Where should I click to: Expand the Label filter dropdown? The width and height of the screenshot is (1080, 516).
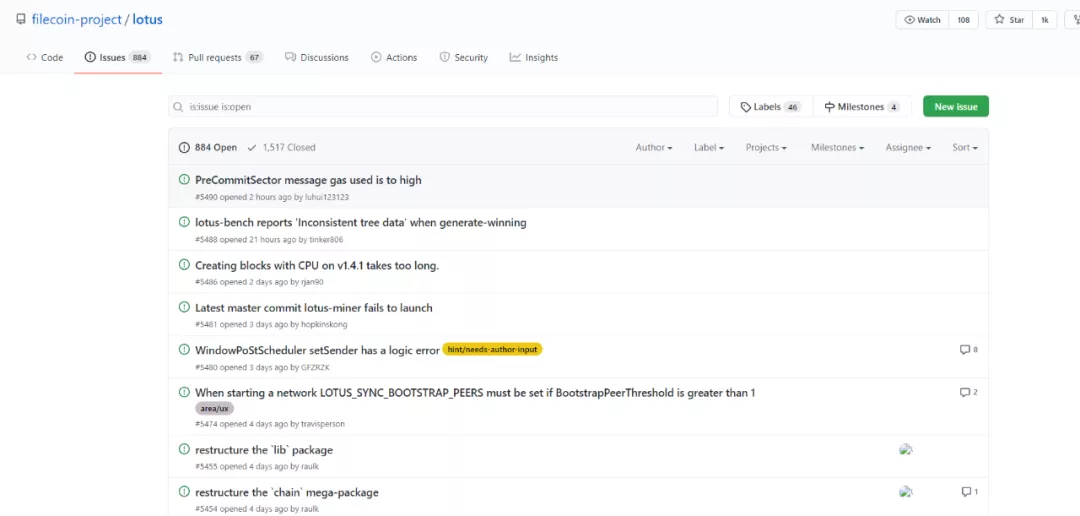tap(709, 147)
